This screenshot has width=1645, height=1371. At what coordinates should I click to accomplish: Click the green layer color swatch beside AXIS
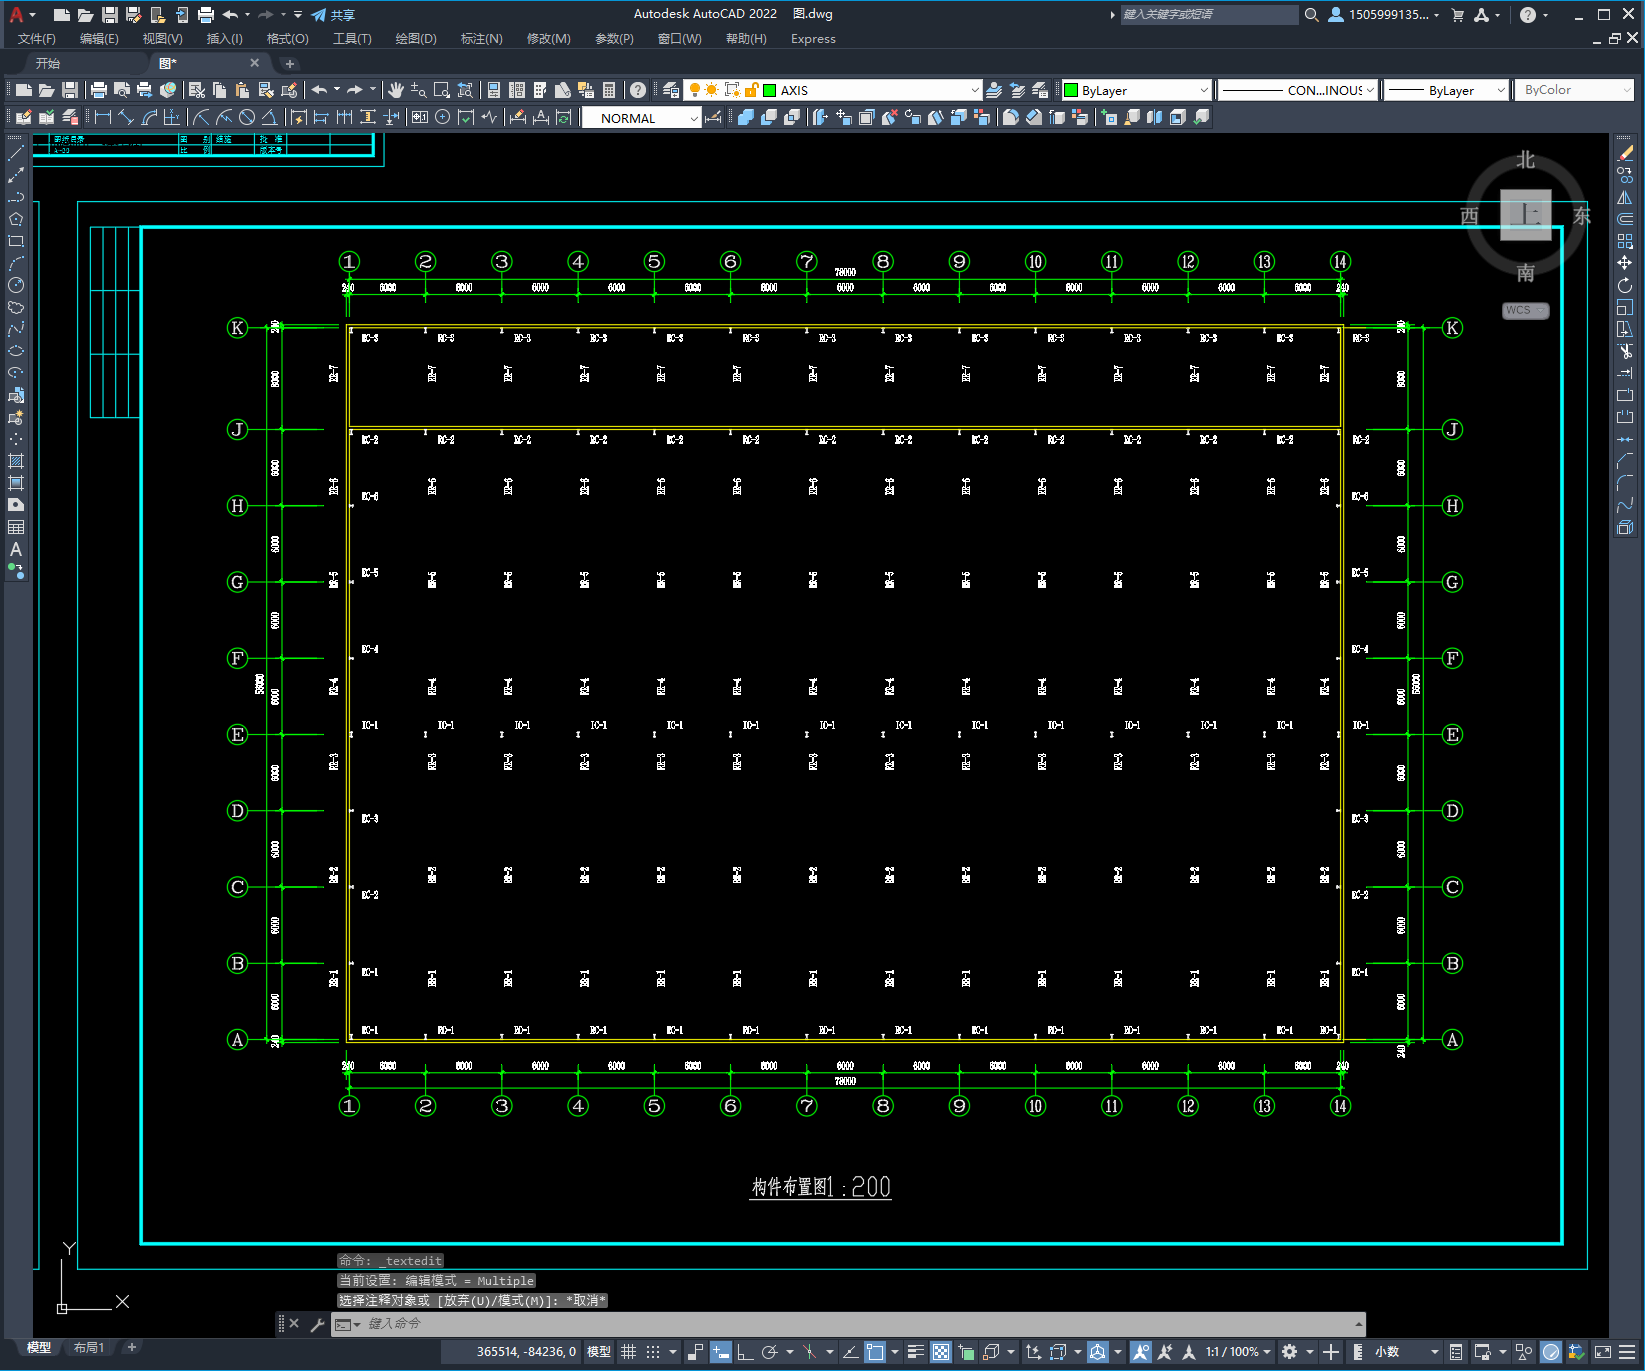point(770,90)
